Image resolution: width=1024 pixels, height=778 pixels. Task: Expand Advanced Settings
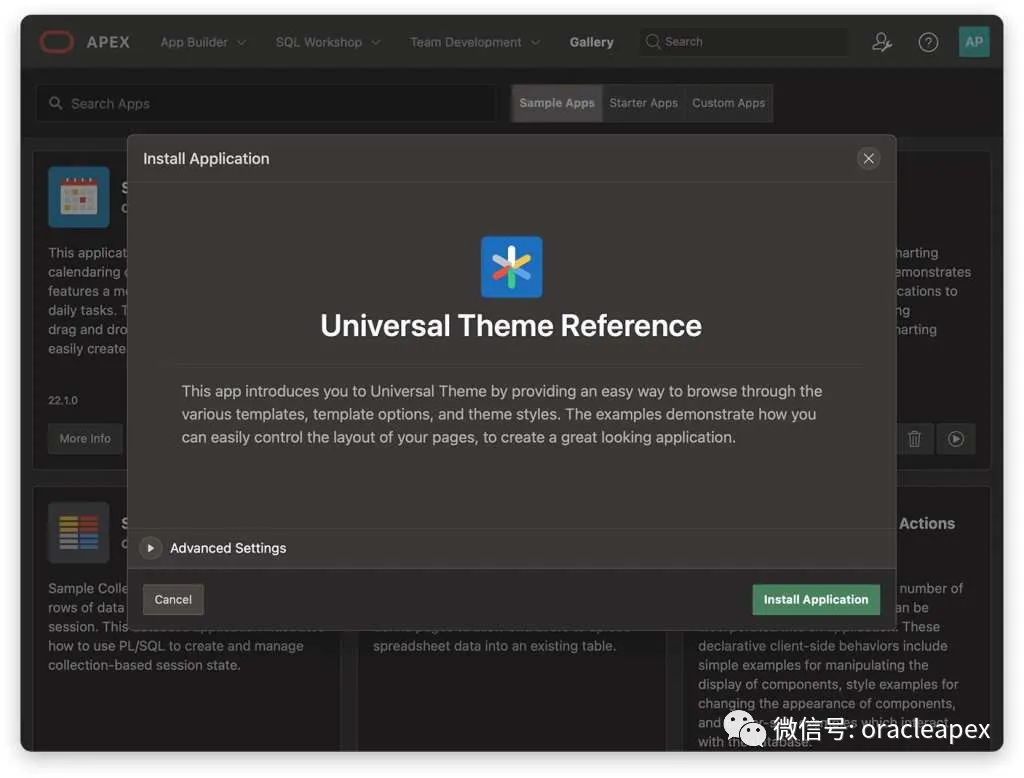click(151, 548)
